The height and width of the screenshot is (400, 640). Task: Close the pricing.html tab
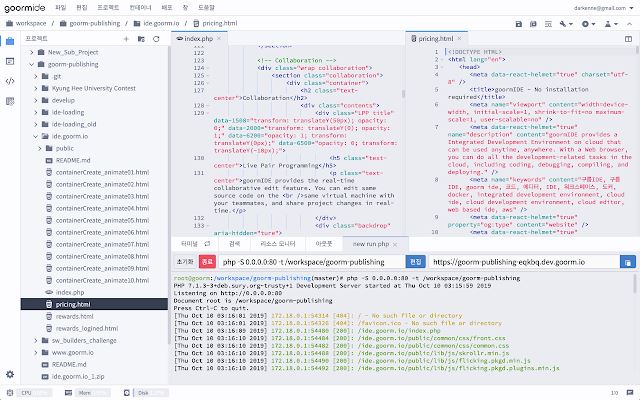[459, 38]
